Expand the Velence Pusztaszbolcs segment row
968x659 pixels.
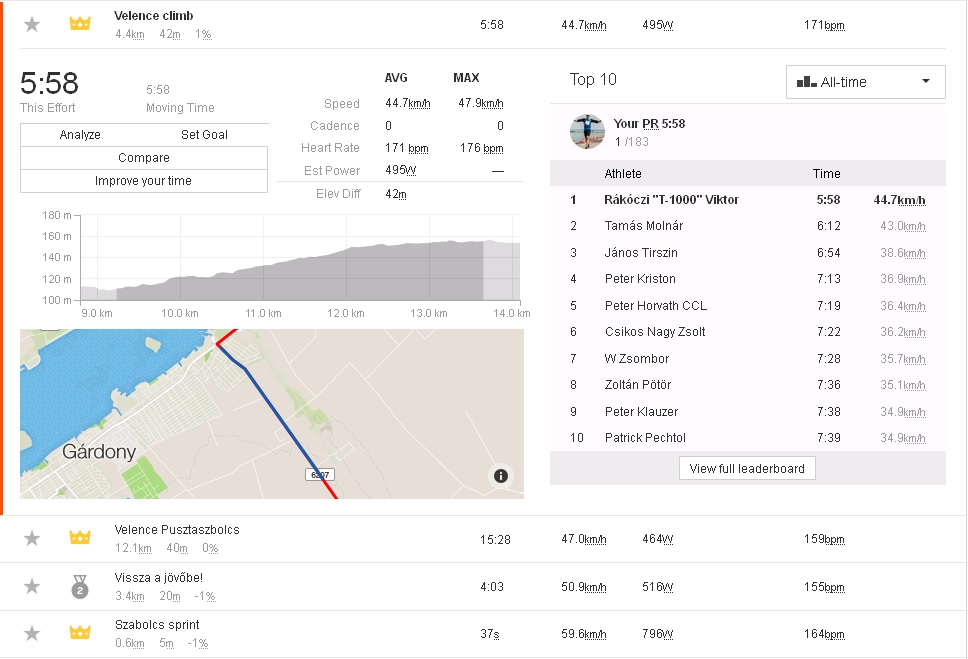point(177,530)
